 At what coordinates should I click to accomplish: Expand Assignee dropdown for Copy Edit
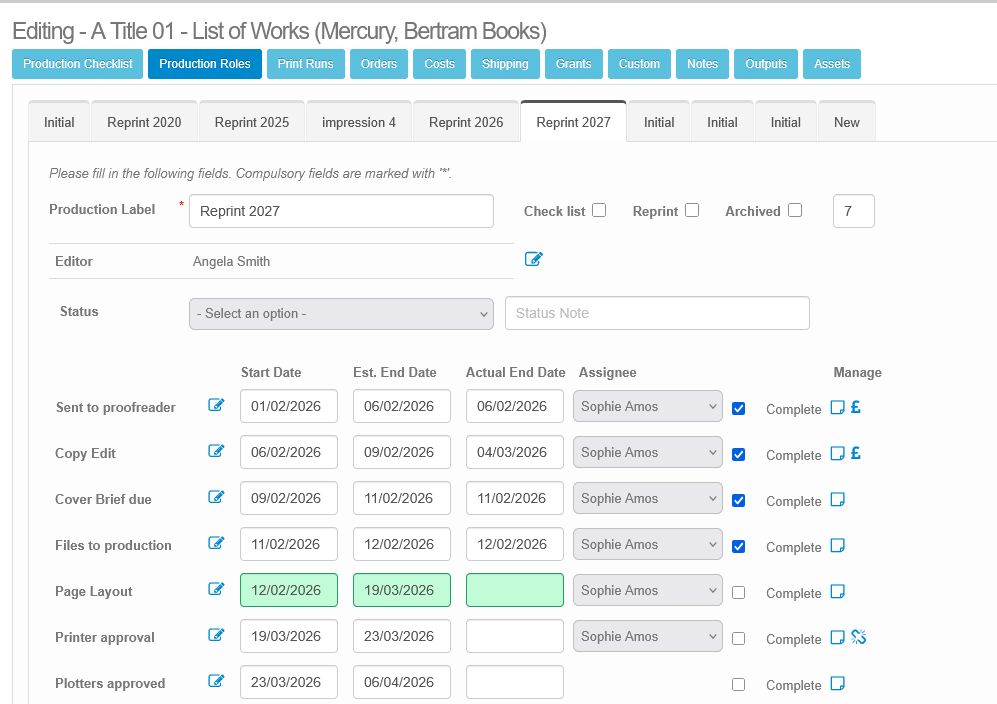point(647,453)
